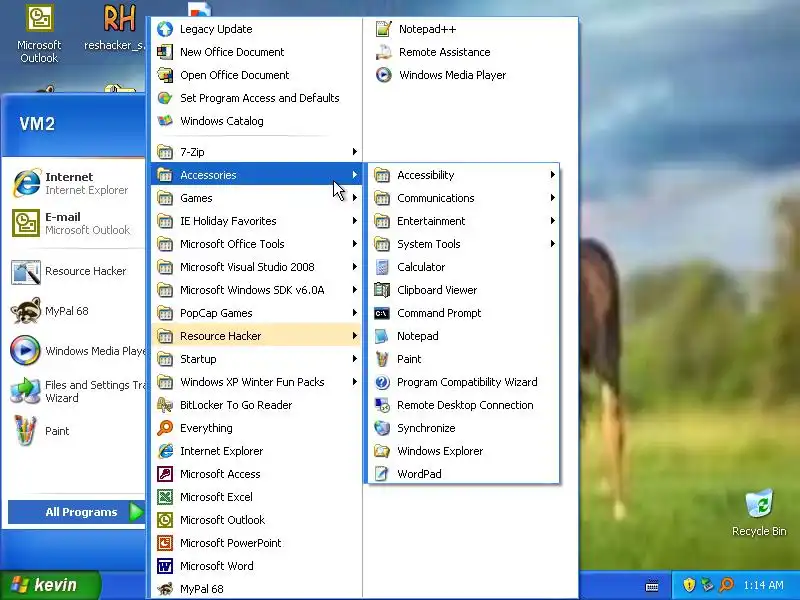Select the Accessories menu item
Screen dimensions: 800x600
(257, 175)
